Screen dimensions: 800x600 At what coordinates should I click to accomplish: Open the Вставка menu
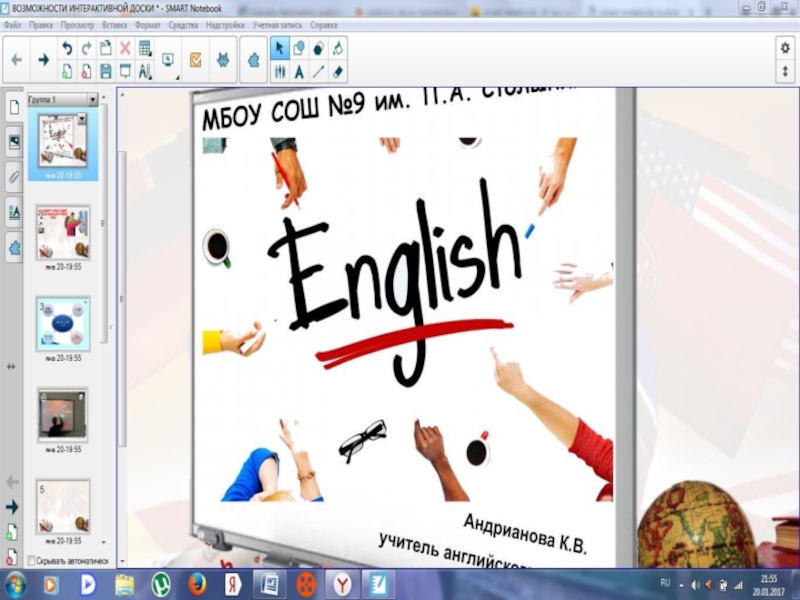(x=114, y=25)
